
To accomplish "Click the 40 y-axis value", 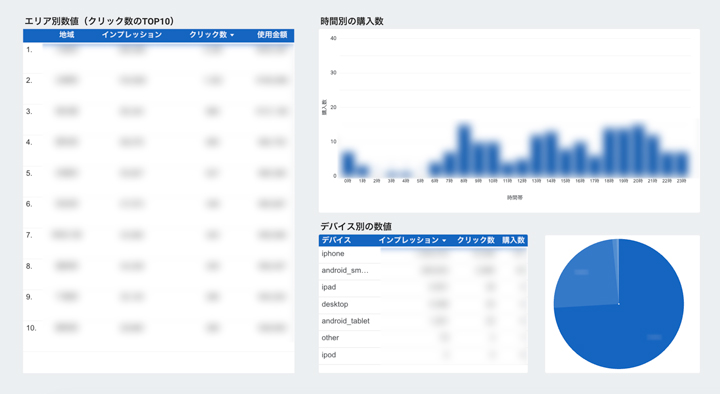I will (x=333, y=39).
